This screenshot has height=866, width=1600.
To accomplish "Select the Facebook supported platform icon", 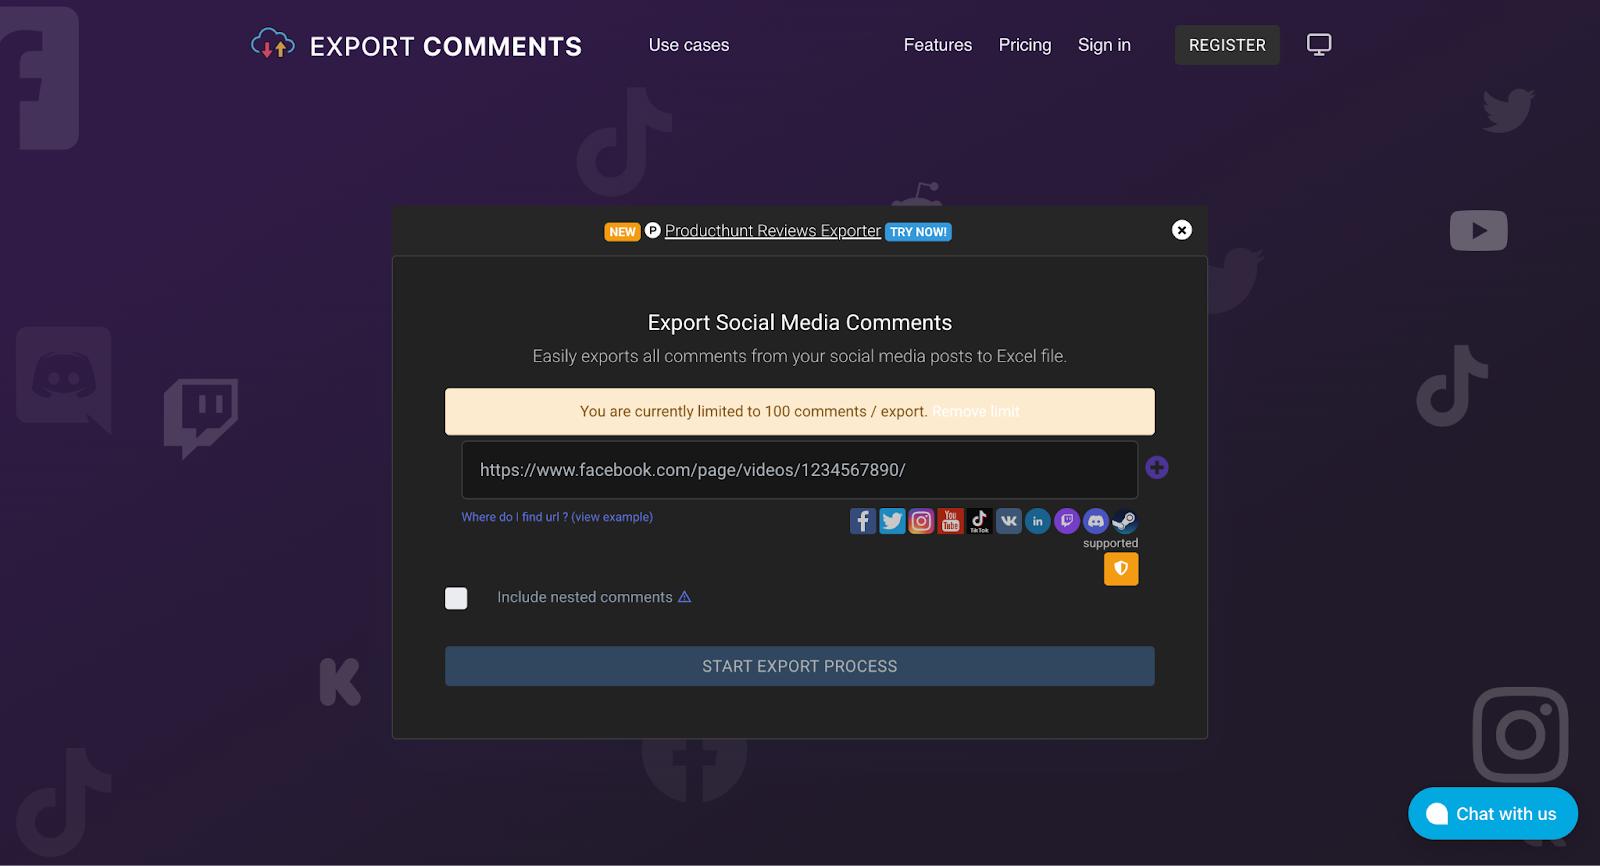I will [x=863, y=521].
